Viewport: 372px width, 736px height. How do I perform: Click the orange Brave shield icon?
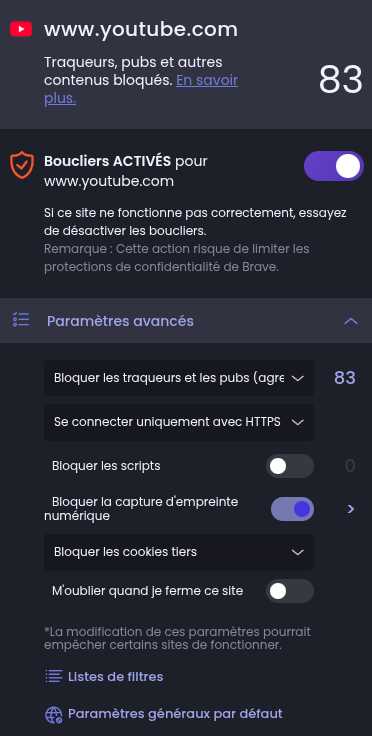[x=22, y=165]
